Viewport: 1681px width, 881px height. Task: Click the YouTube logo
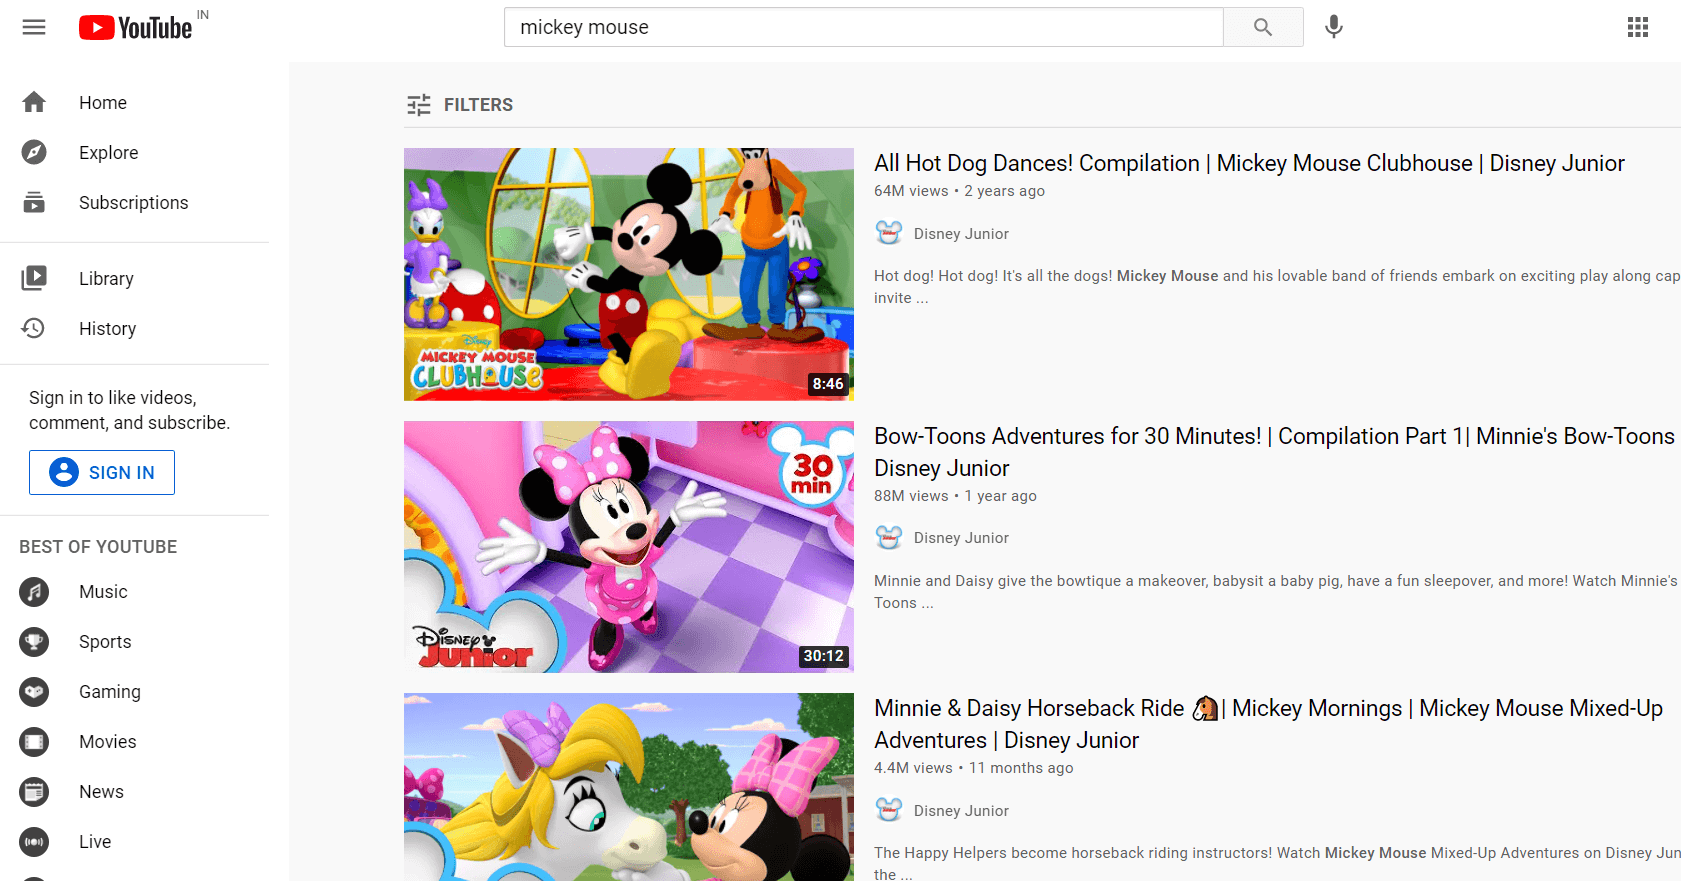136,27
